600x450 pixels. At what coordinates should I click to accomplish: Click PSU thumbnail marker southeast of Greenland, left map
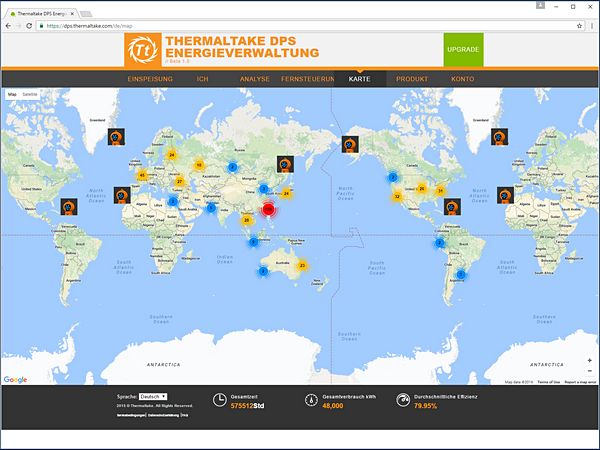coord(116,137)
